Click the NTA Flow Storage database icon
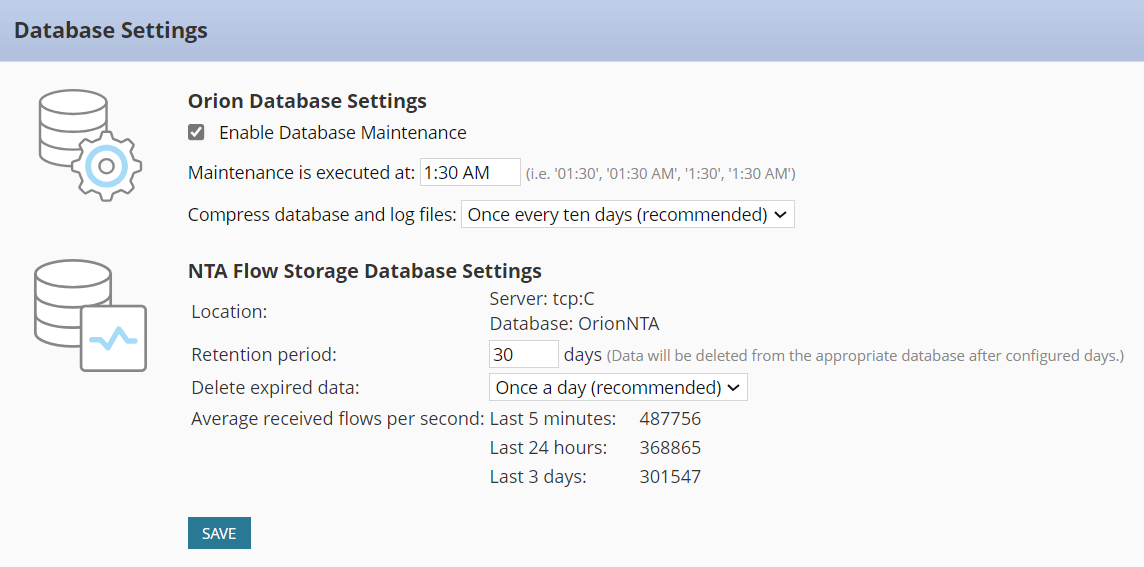 pyautogui.click(x=90, y=316)
